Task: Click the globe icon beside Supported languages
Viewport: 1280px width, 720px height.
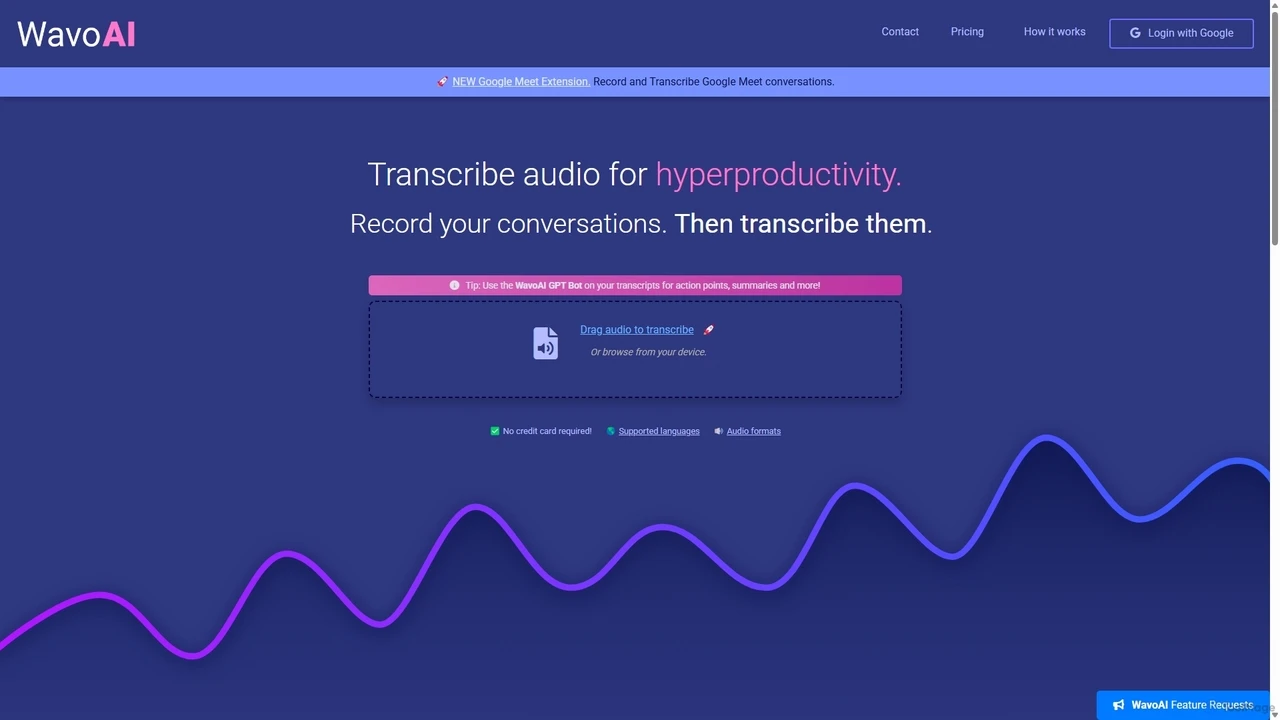Action: pos(611,431)
